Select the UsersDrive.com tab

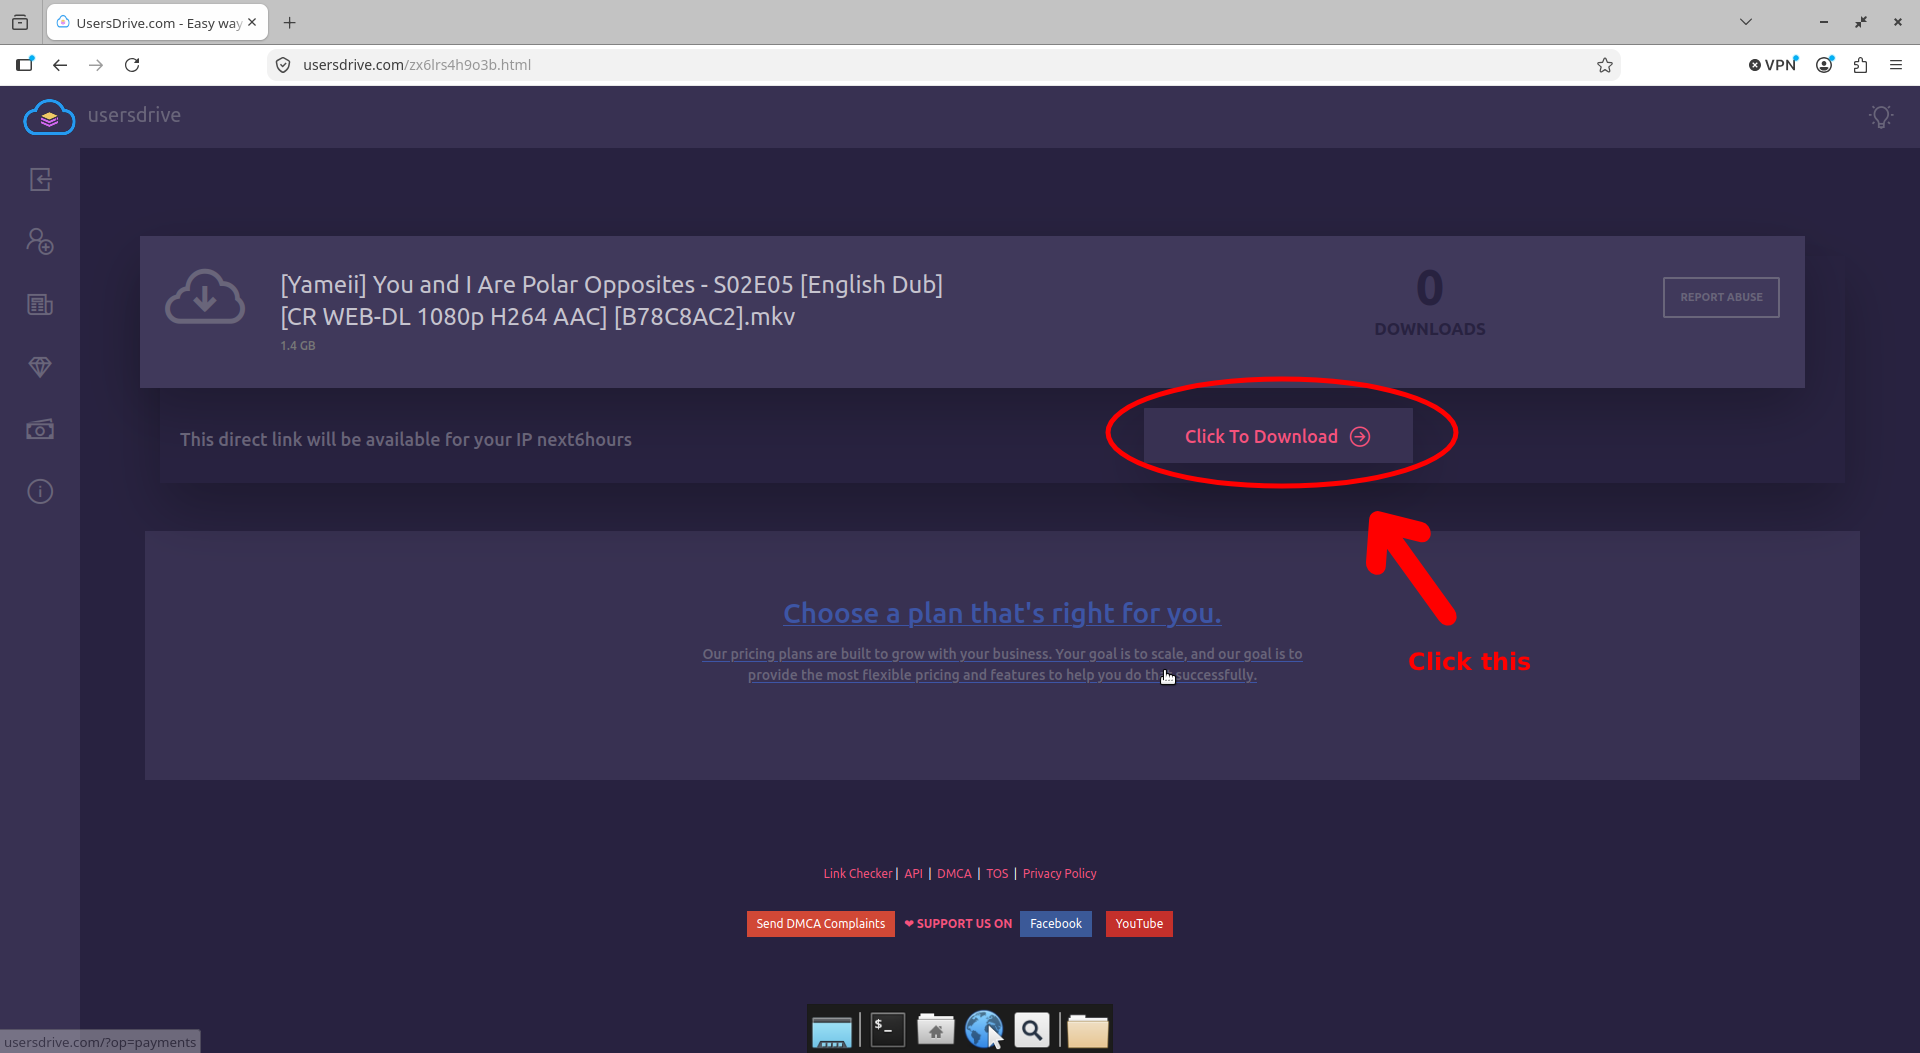click(157, 23)
